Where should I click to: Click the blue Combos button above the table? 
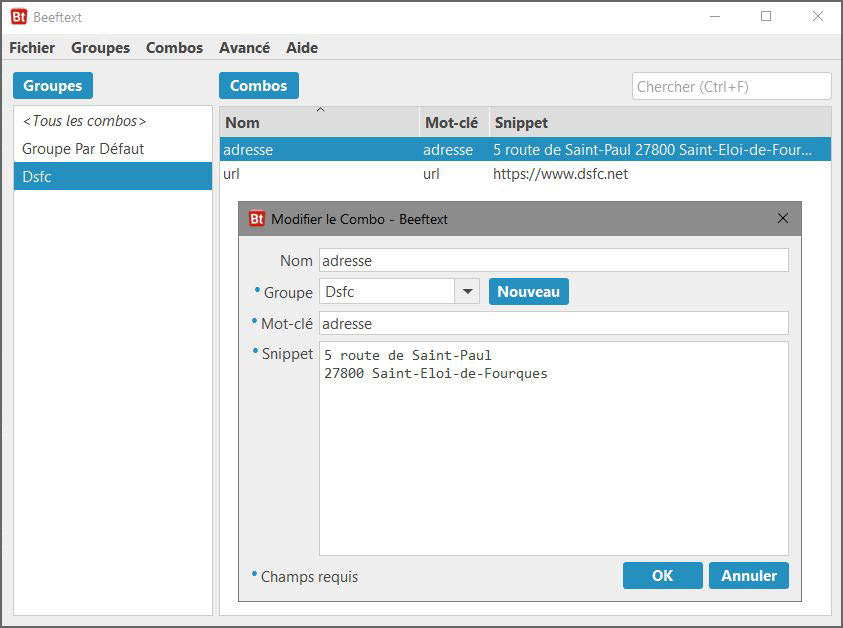click(258, 86)
